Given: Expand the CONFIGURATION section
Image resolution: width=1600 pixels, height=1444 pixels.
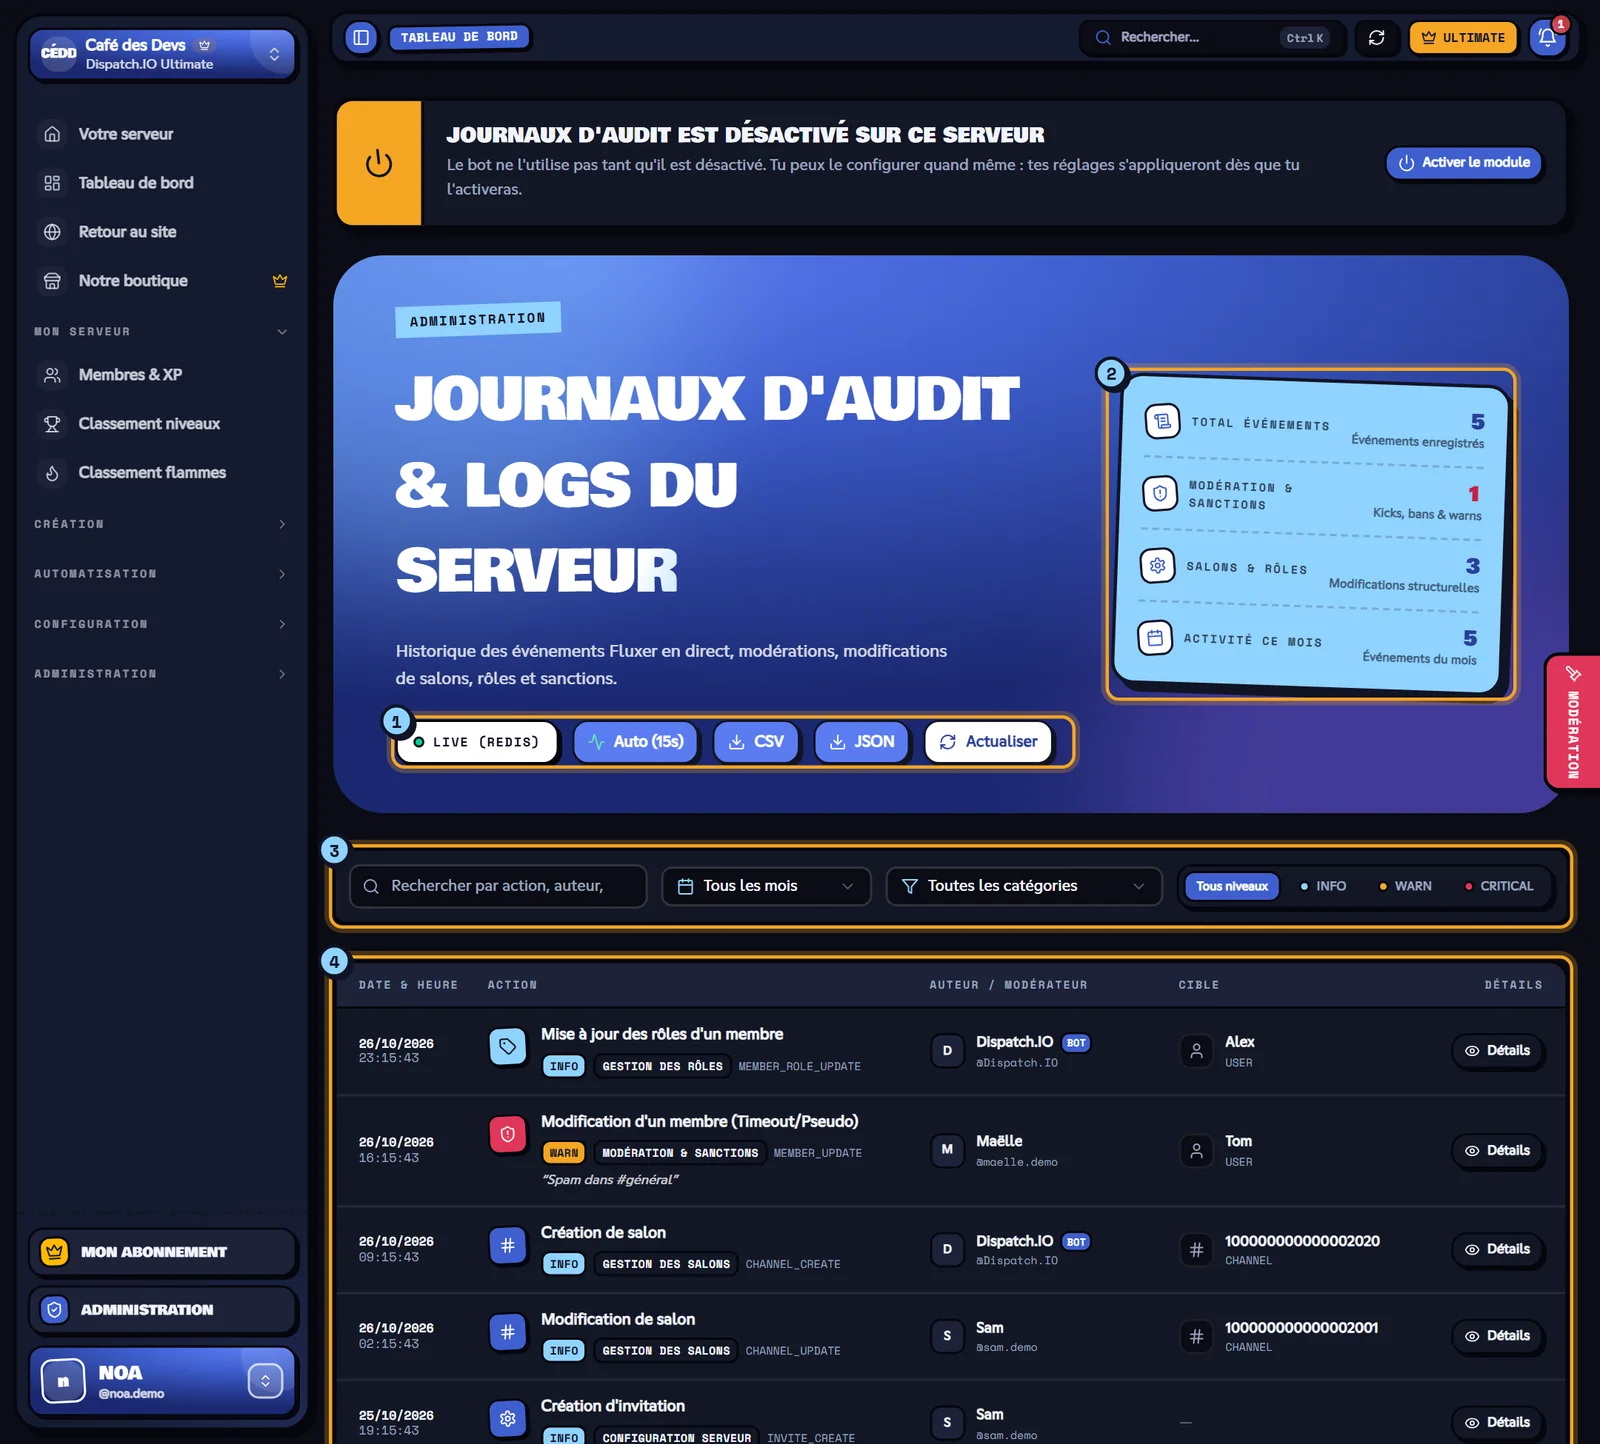Looking at the screenshot, I should pyautogui.click(x=160, y=624).
